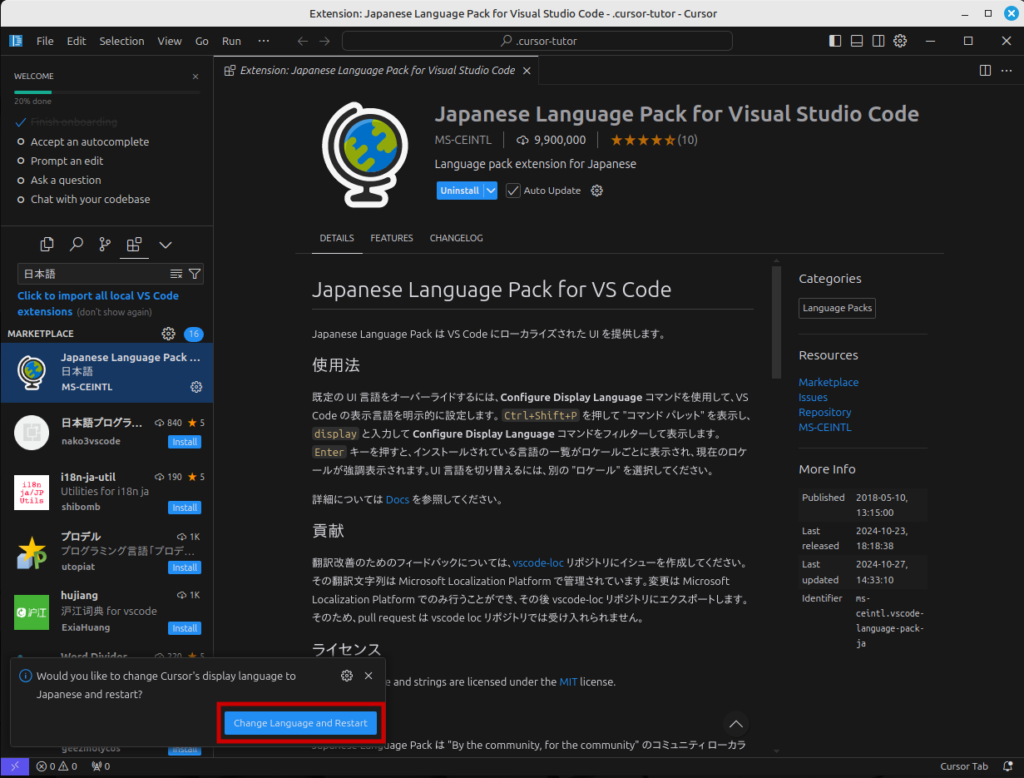Toggle bottom panel layout icon
1024x778 pixels.
click(857, 41)
